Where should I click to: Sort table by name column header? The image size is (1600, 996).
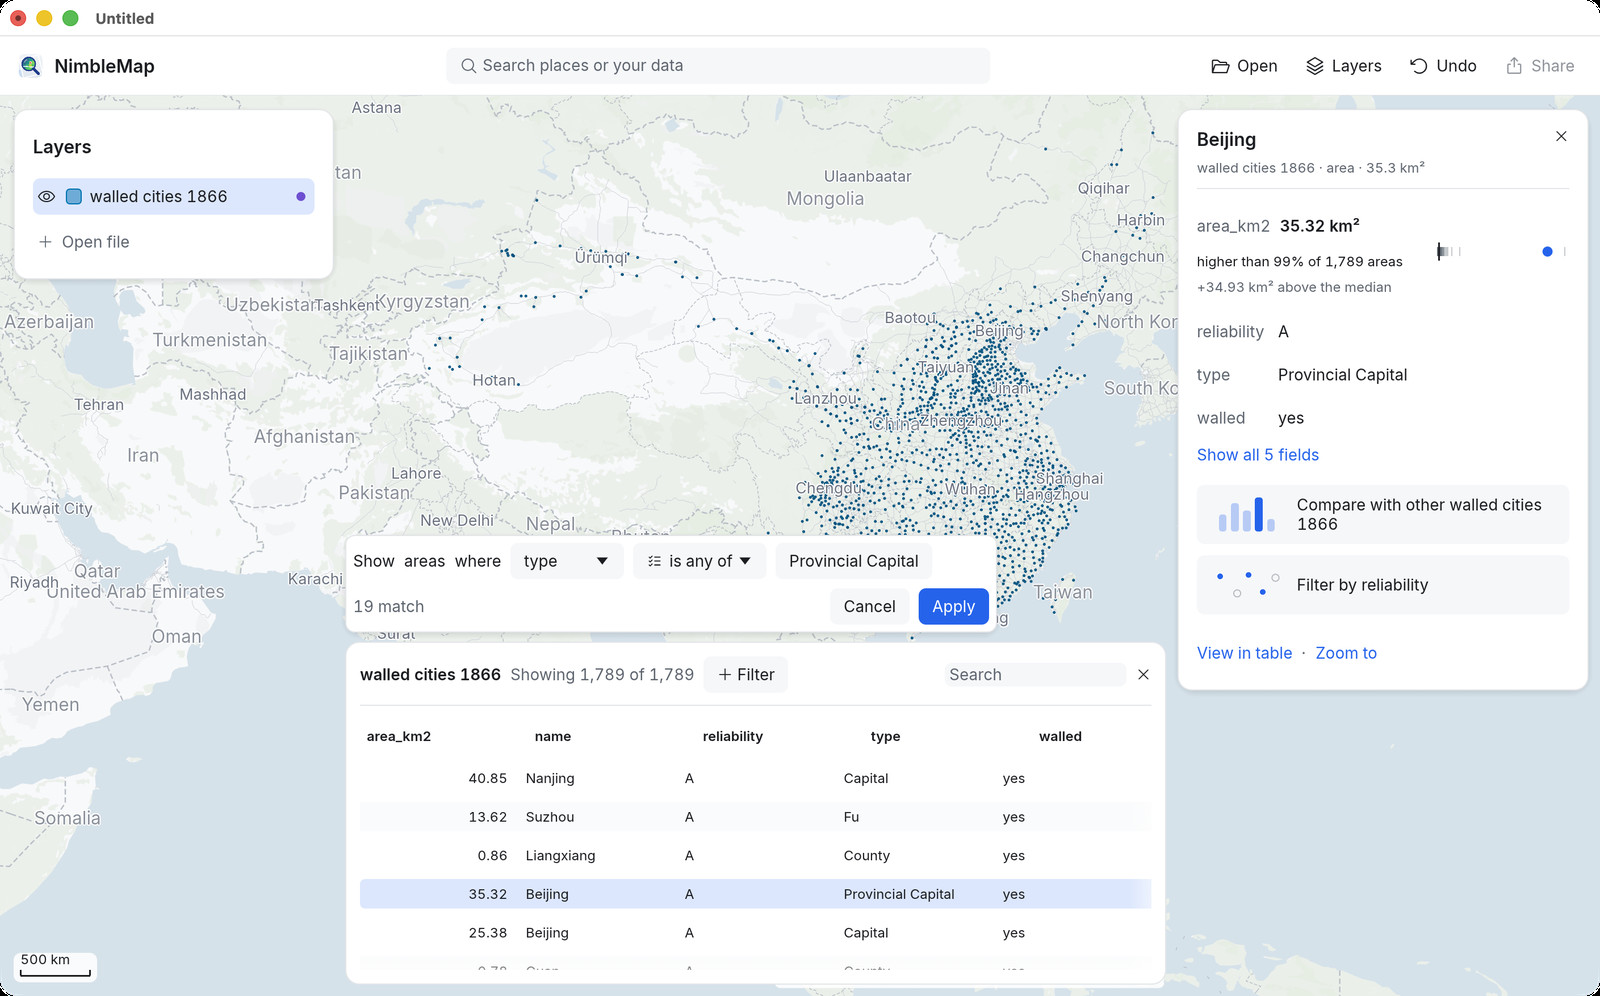click(553, 737)
